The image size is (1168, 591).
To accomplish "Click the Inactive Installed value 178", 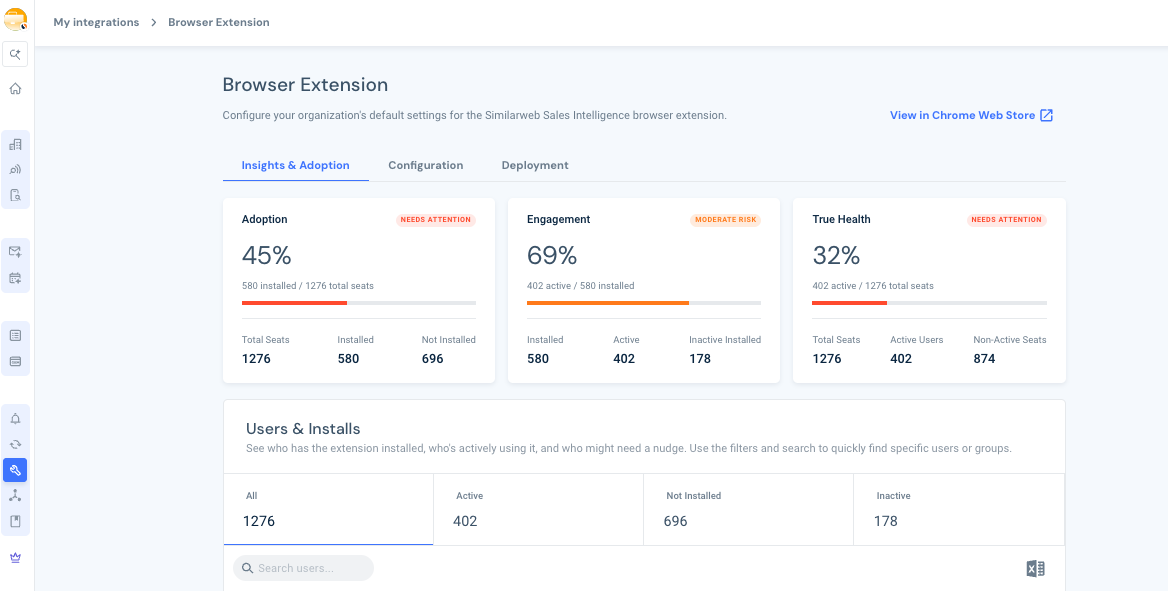I will point(700,358).
